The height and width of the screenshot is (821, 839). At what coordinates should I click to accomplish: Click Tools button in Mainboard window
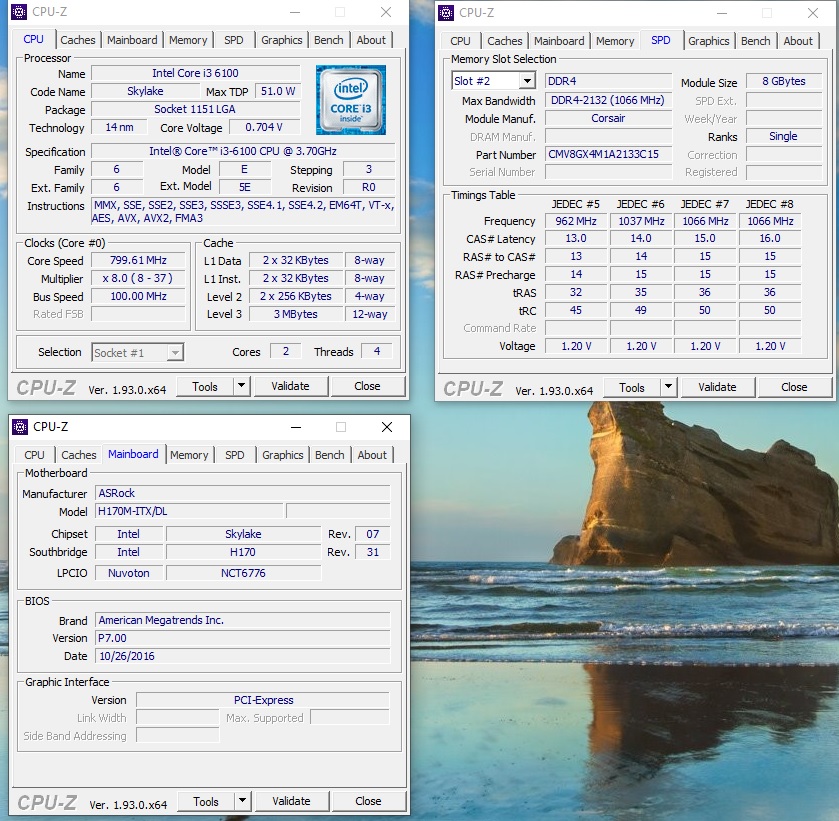tap(206, 801)
